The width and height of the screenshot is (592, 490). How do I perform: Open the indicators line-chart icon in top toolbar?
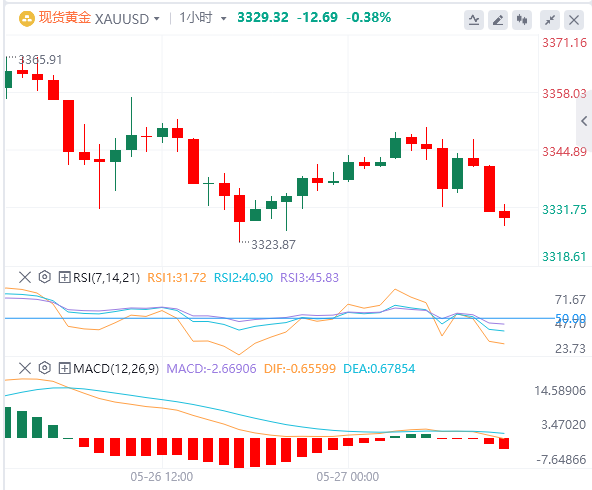coord(474,19)
